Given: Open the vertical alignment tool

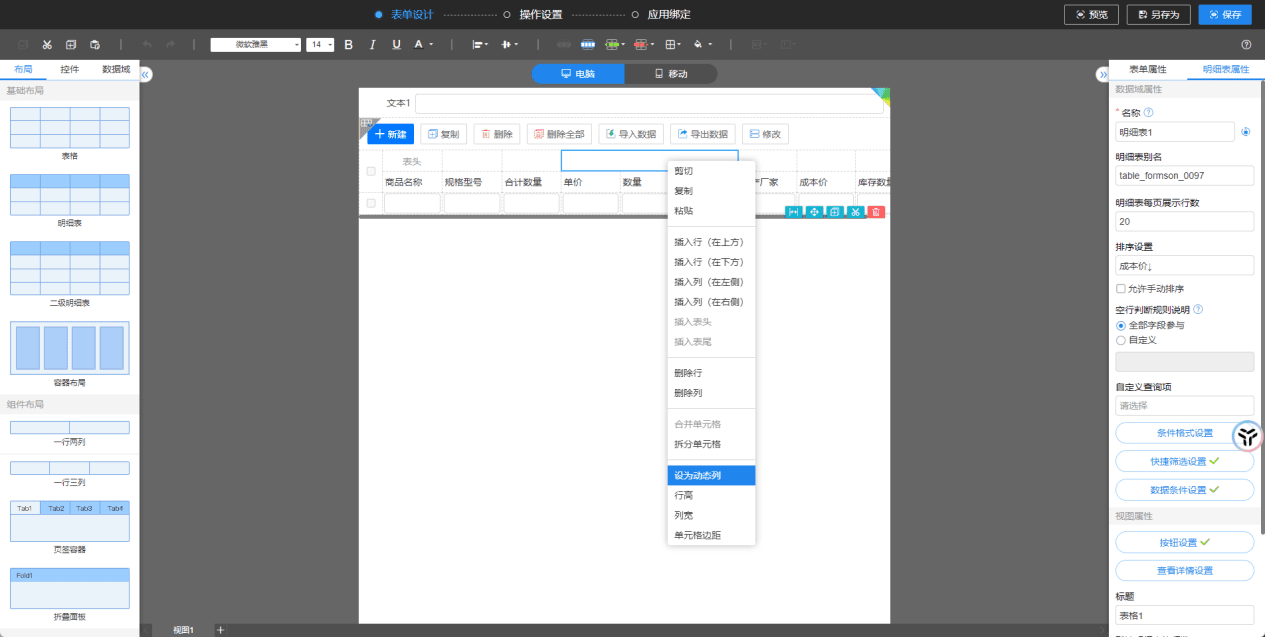Looking at the screenshot, I should coord(509,45).
